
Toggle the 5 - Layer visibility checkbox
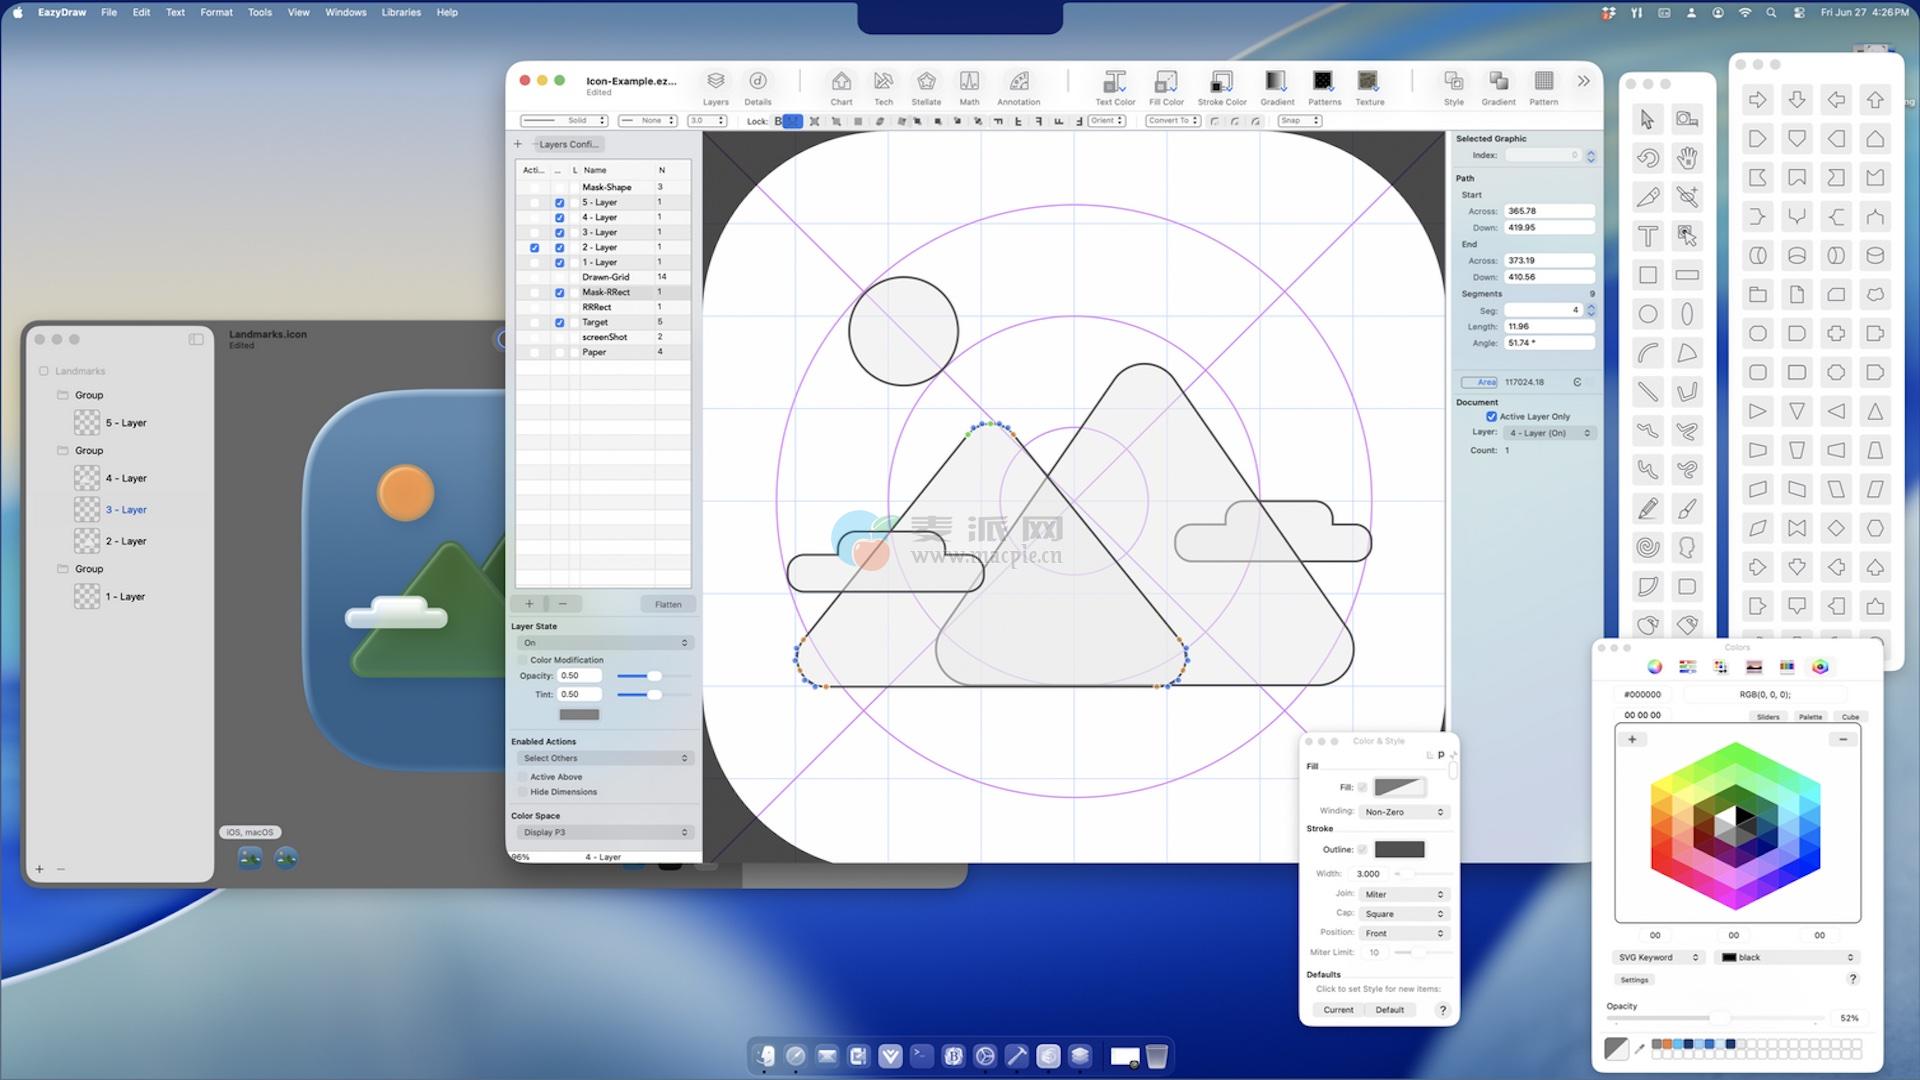[559, 202]
